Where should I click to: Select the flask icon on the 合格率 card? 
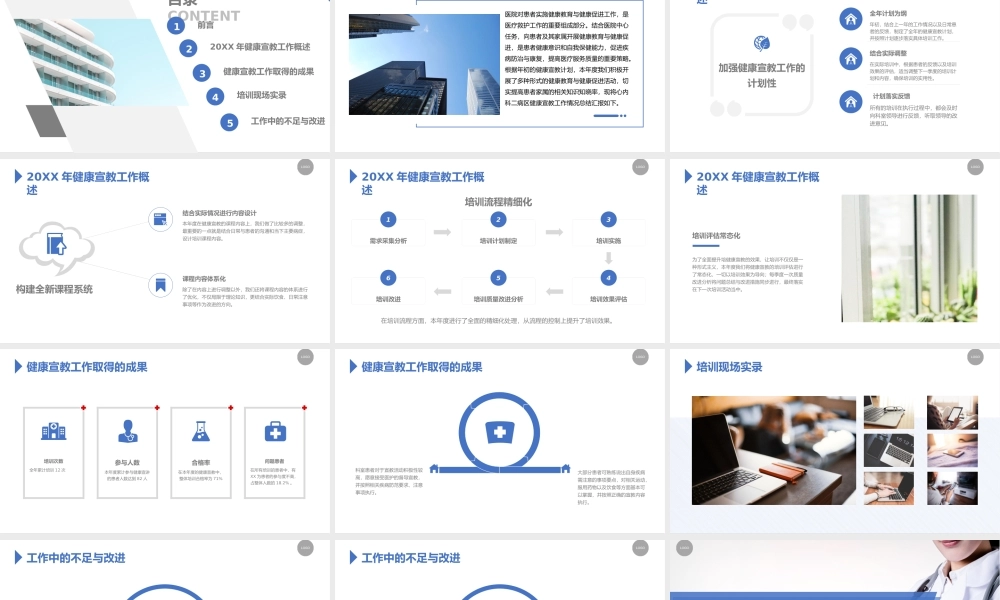(200, 431)
